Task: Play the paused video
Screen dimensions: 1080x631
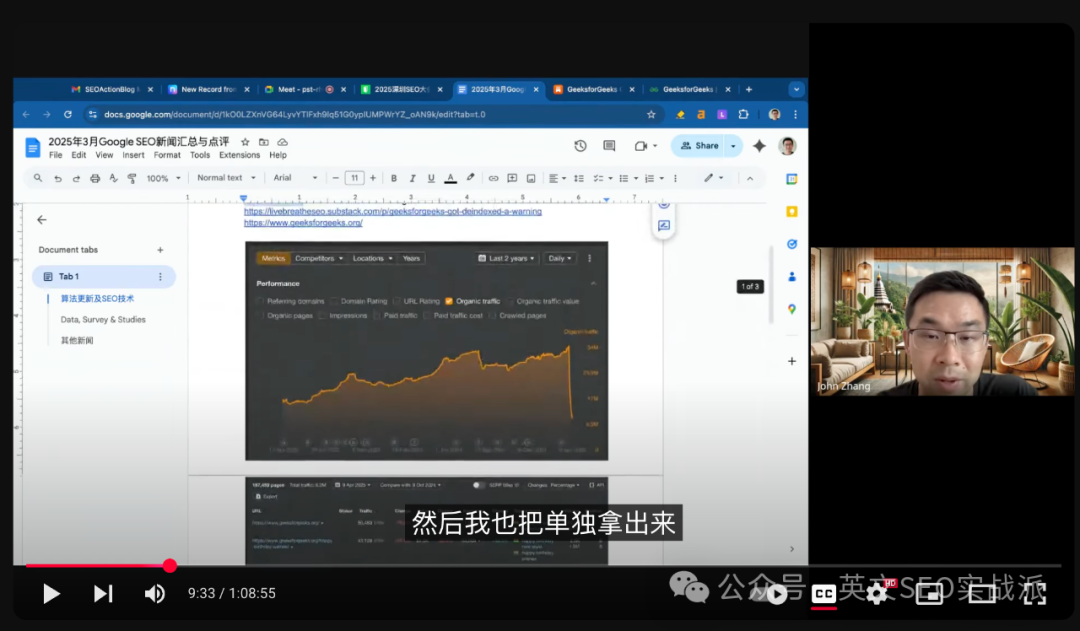Action: point(51,593)
